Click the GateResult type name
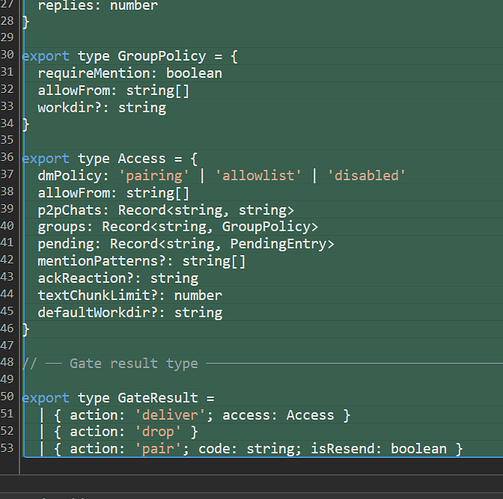Image resolution: width=503 pixels, height=499 pixels. tap(158, 398)
